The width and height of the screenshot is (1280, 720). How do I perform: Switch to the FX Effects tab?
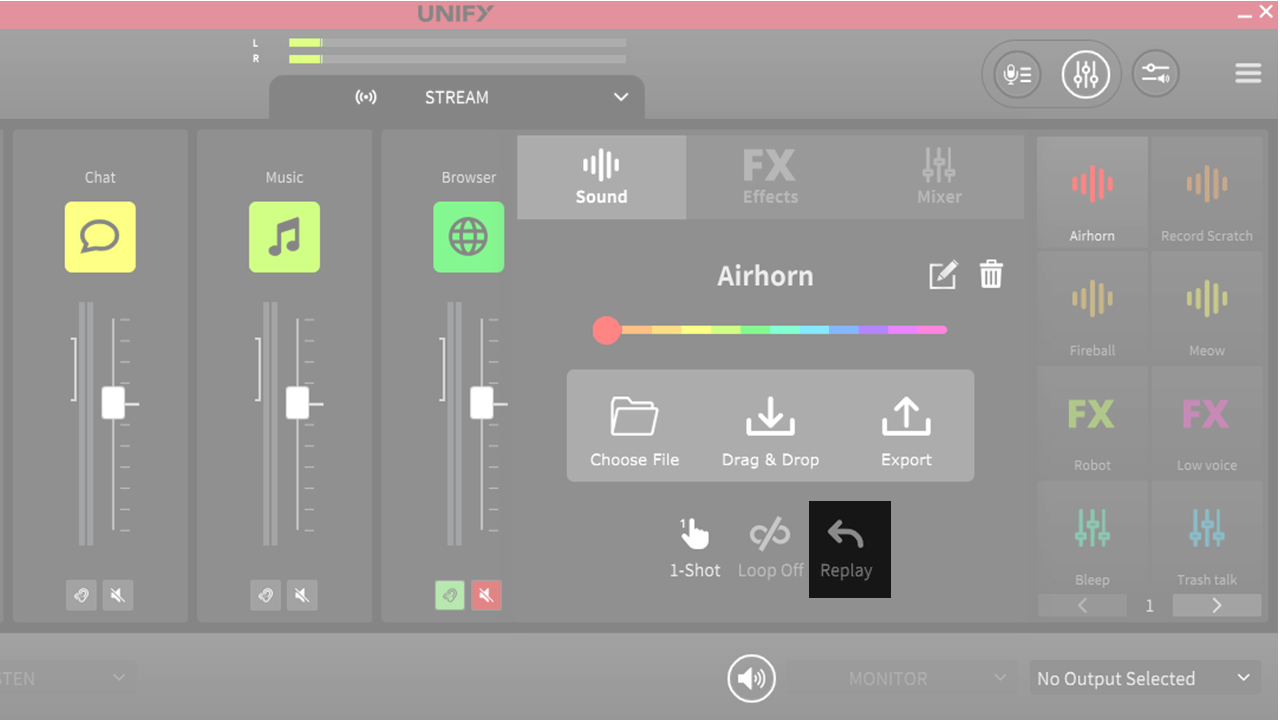[770, 177]
